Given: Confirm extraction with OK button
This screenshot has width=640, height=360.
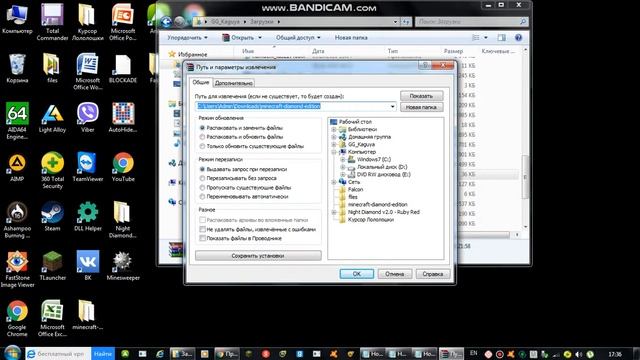Looking at the screenshot, I should [x=357, y=274].
